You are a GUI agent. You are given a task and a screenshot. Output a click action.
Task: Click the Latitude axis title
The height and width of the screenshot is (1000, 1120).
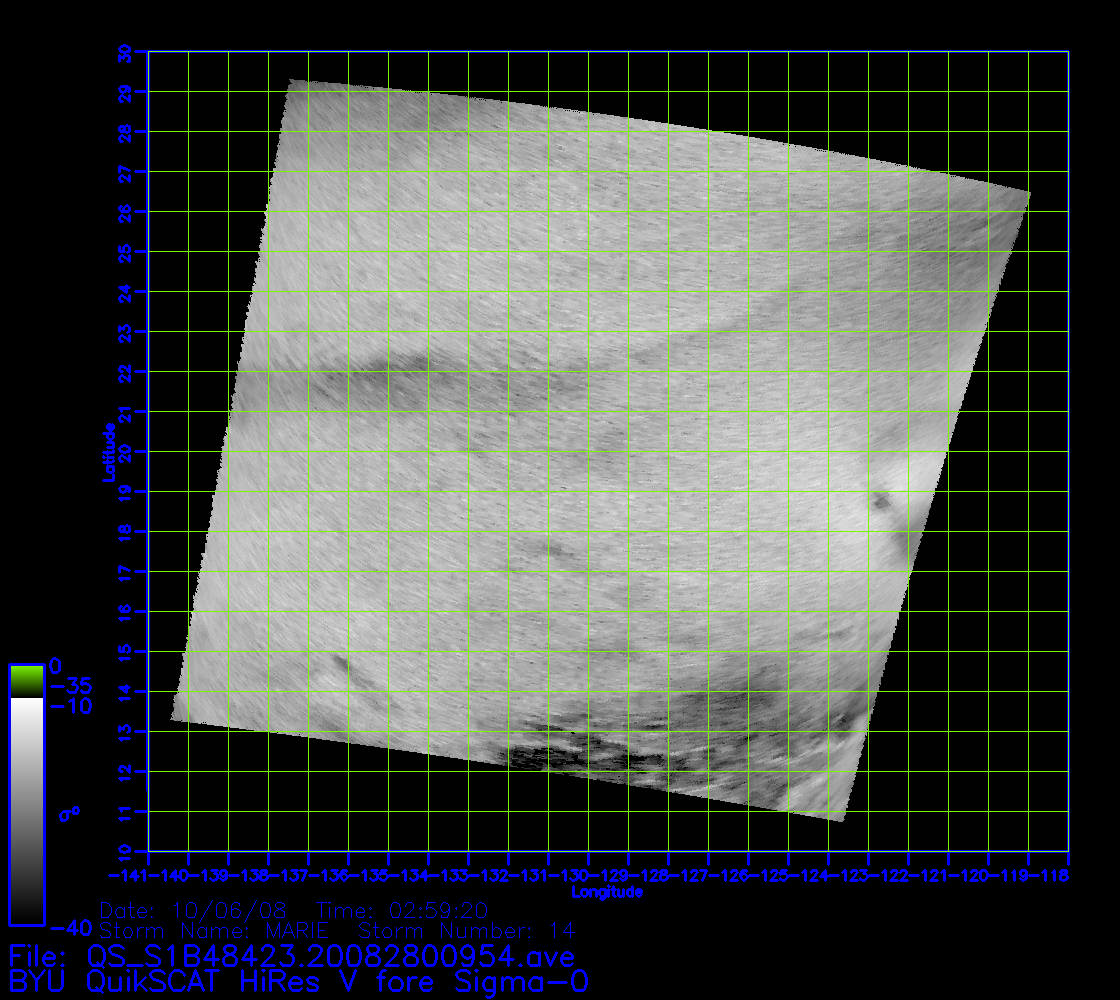107,452
